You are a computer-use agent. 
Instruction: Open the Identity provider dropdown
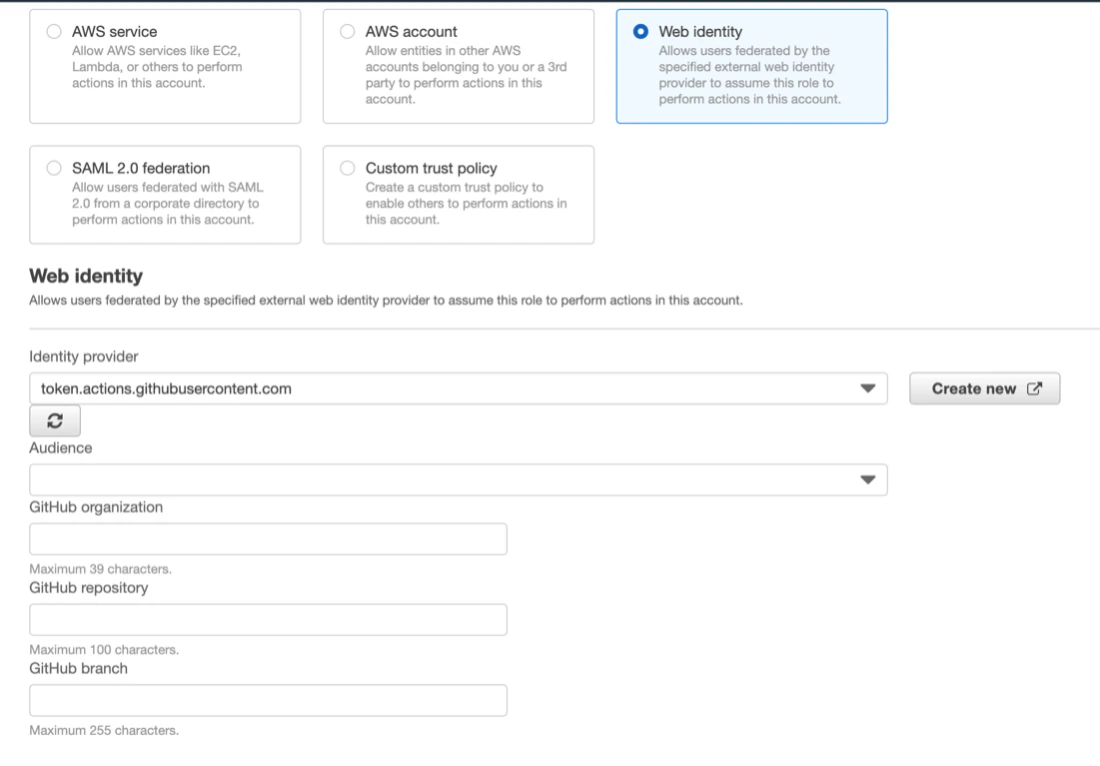coord(458,389)
